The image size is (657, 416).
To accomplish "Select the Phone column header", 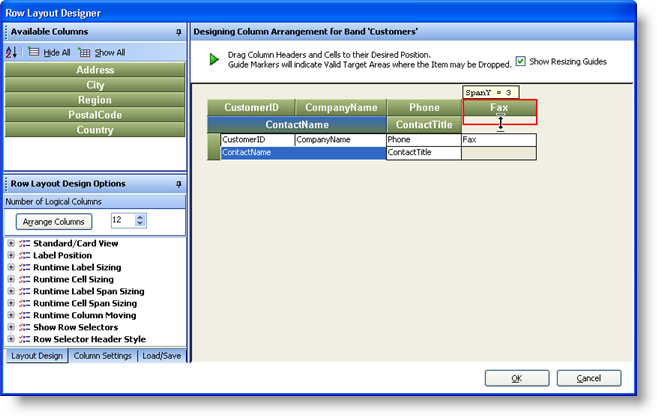I will (424, 108).
